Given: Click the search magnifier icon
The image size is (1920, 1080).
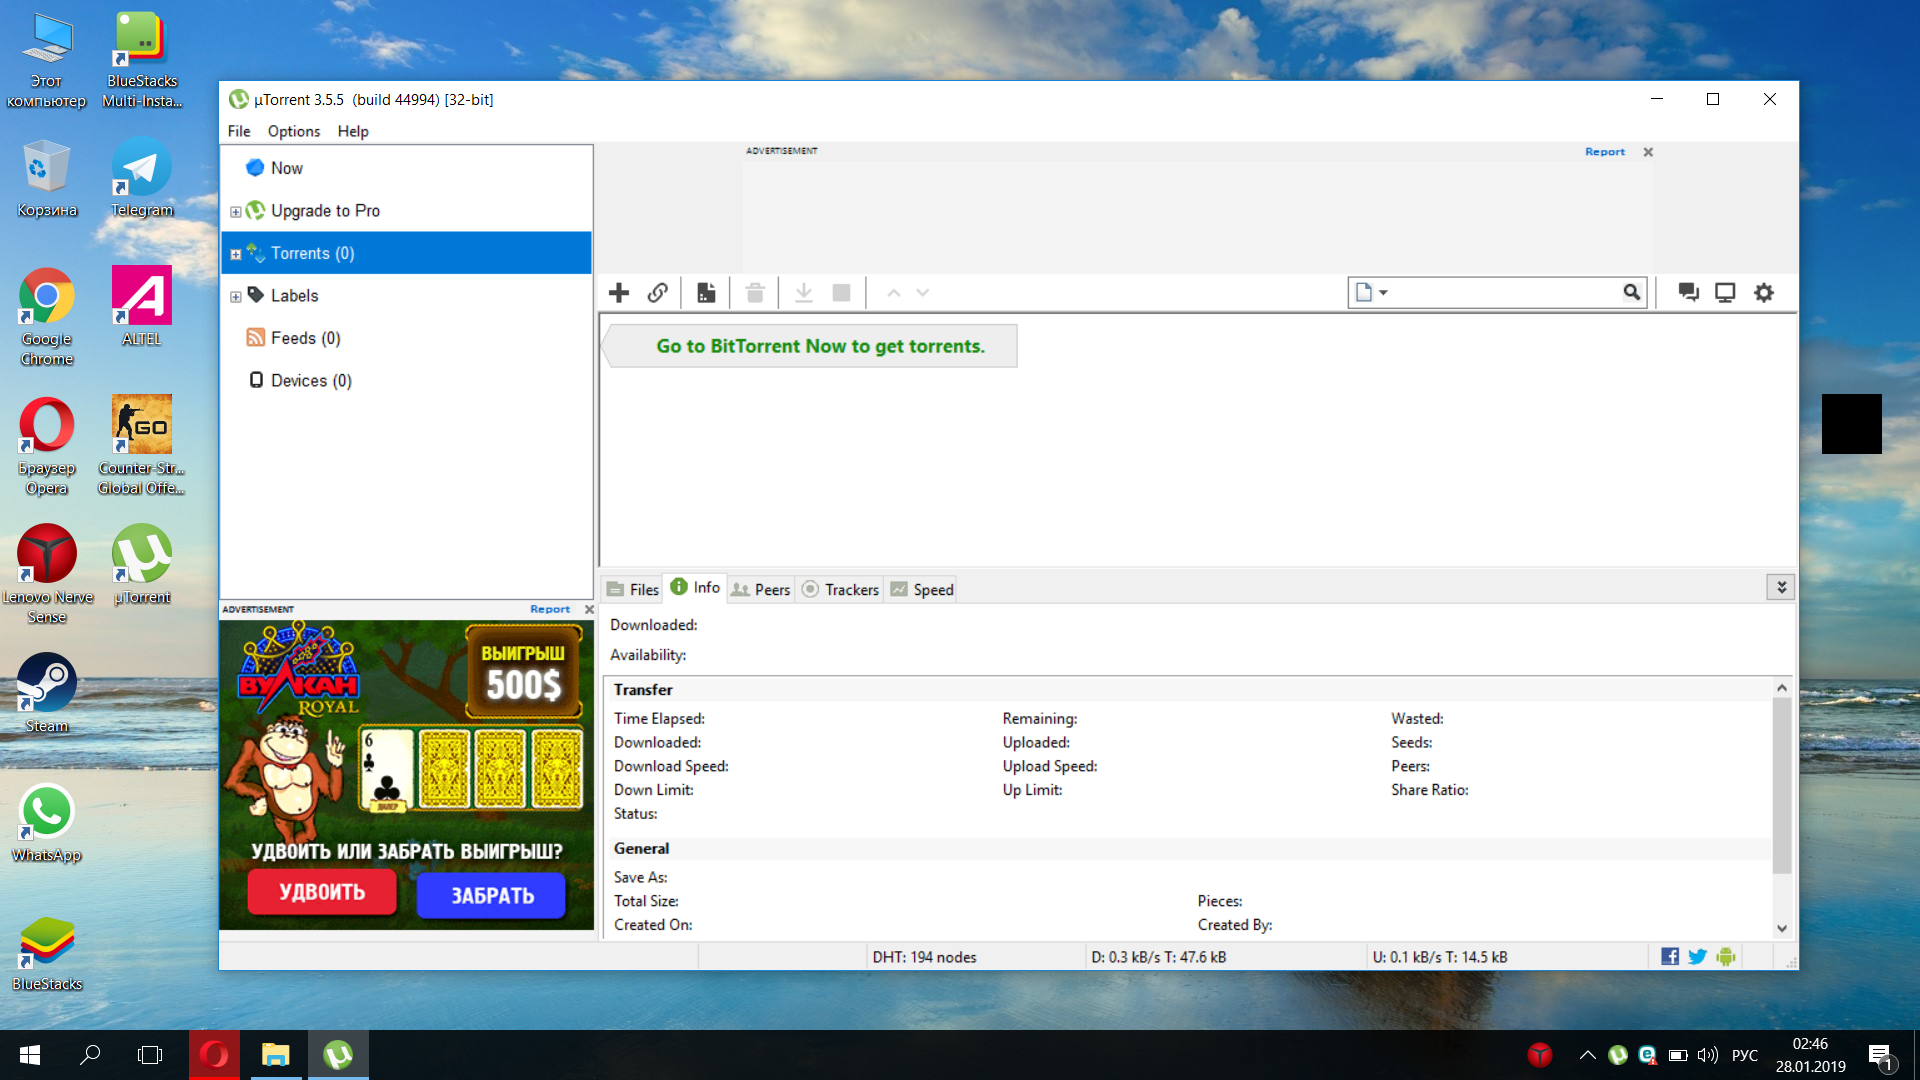Looking at the screenshot, I should point(1632,293).
